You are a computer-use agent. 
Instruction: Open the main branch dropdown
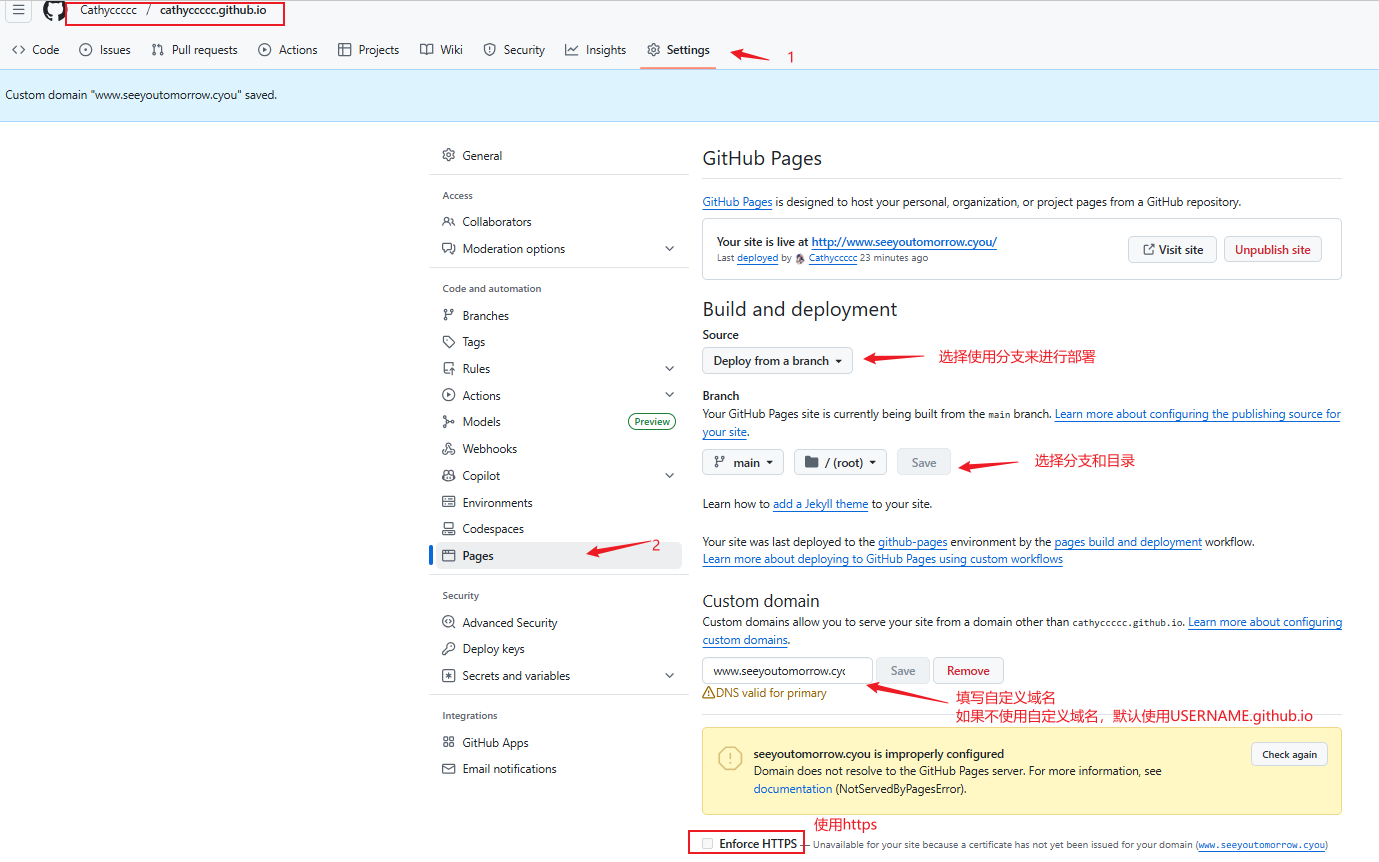pyautogui.click(x=743, y=463)
